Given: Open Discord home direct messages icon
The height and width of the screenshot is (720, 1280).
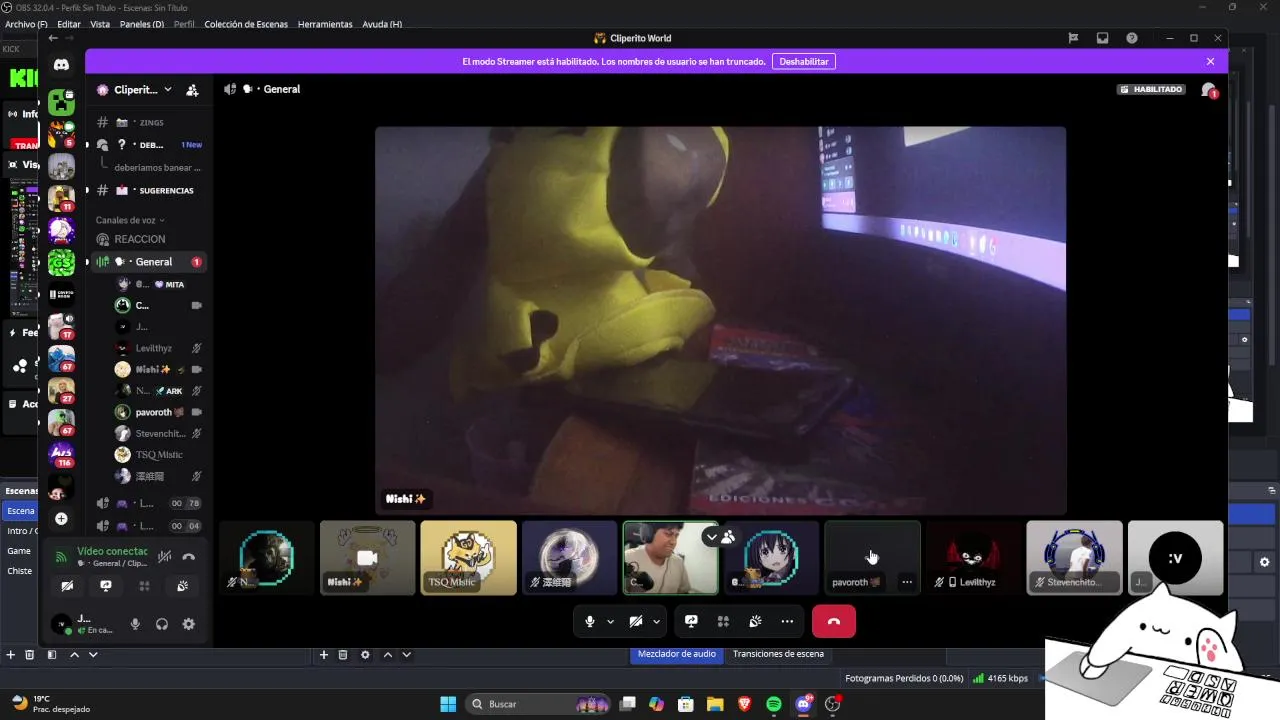Looking at the screenshot, I should point(61,65).
